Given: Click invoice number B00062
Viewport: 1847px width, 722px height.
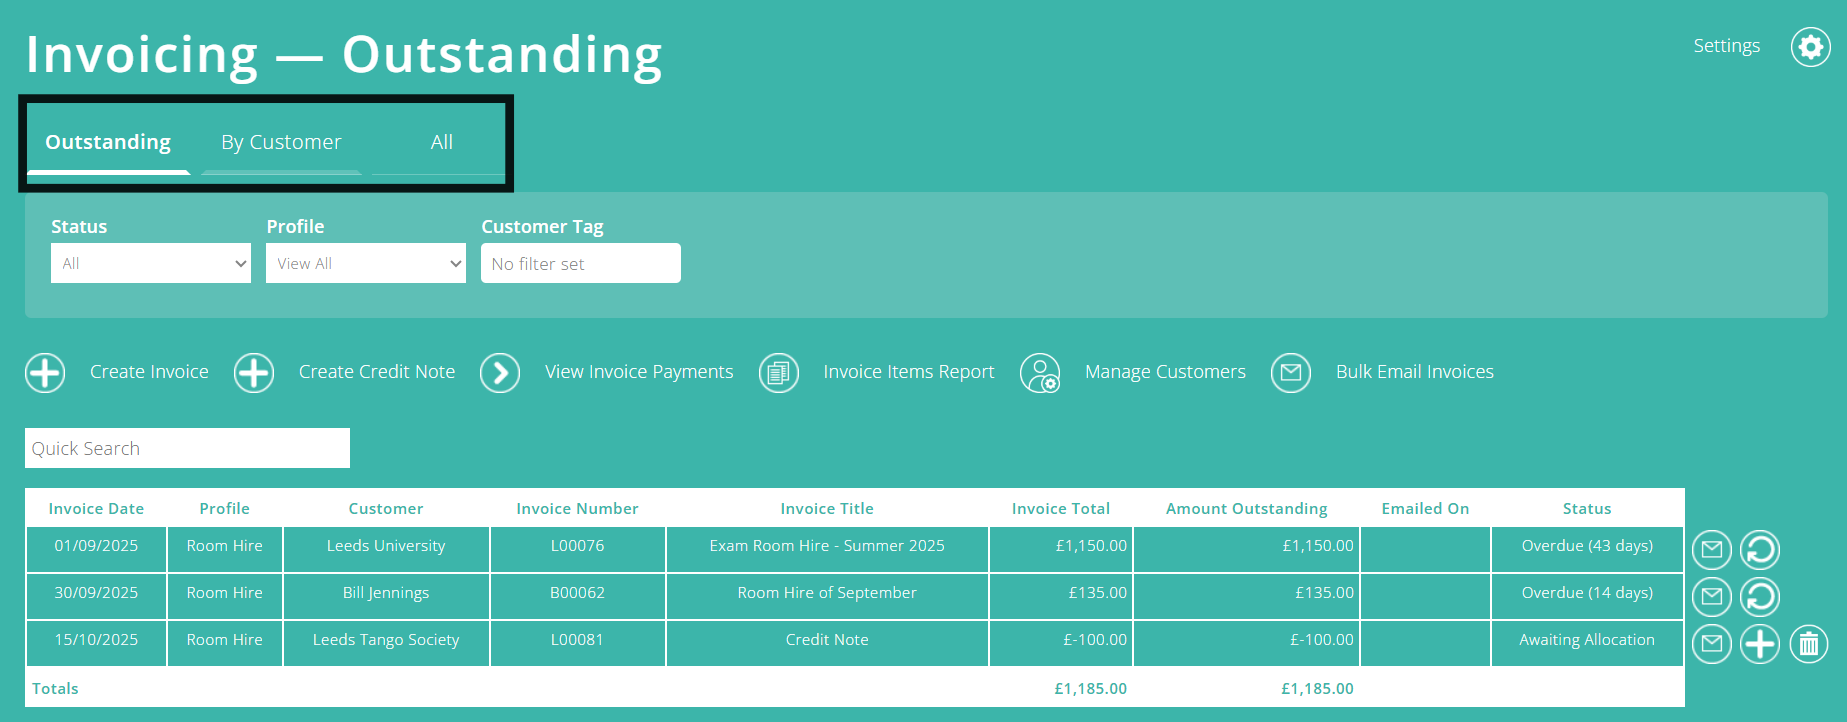Looking at the screenshot, I should 577,593.
